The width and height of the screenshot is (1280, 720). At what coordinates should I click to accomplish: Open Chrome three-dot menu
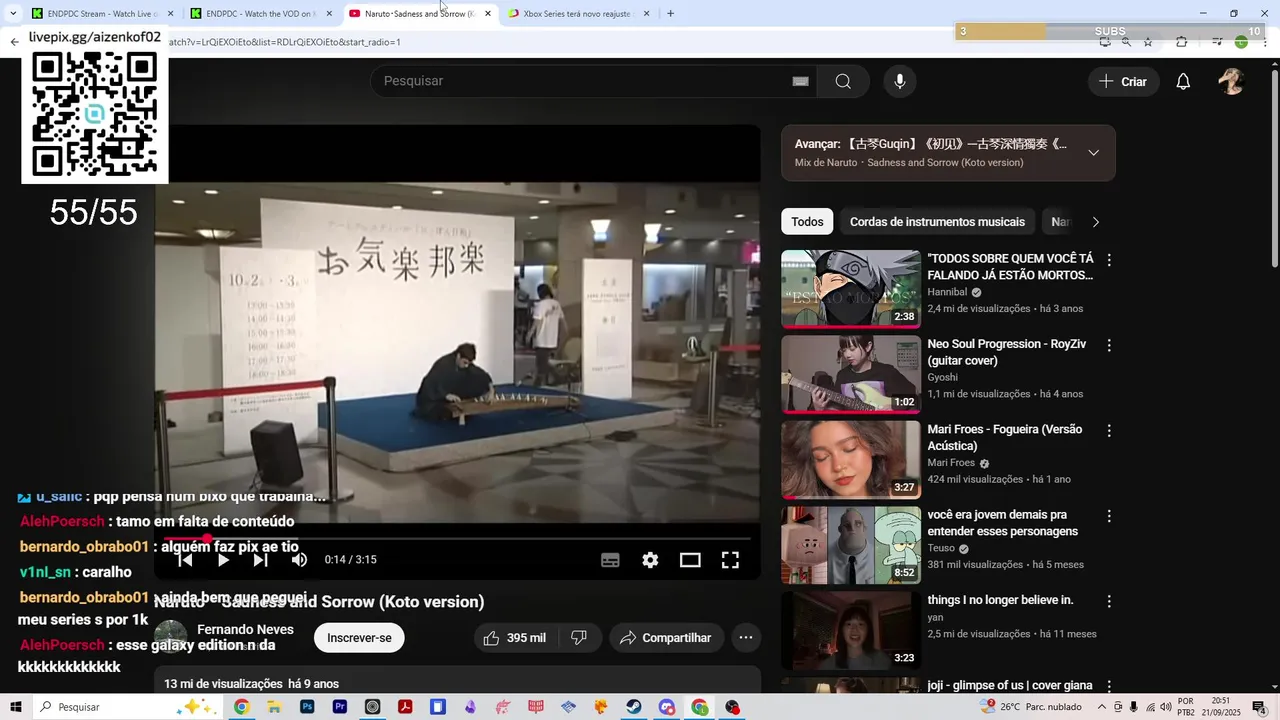pos(1263,42)
